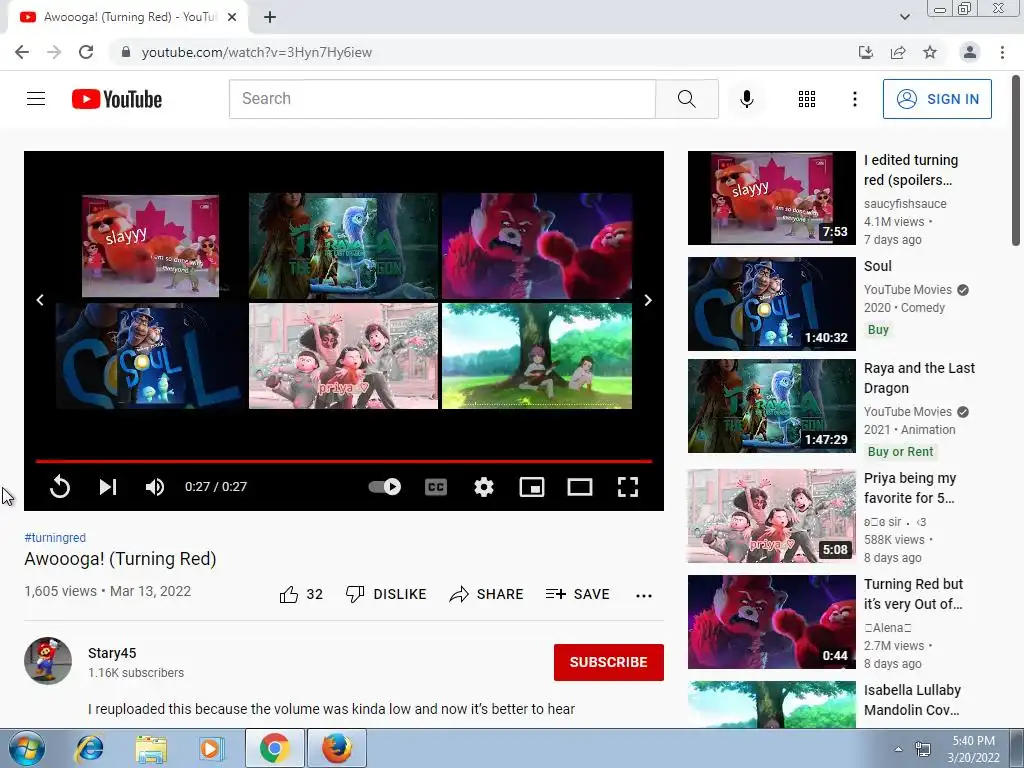
Task: Skip to the next video
Action: [108, 487]
